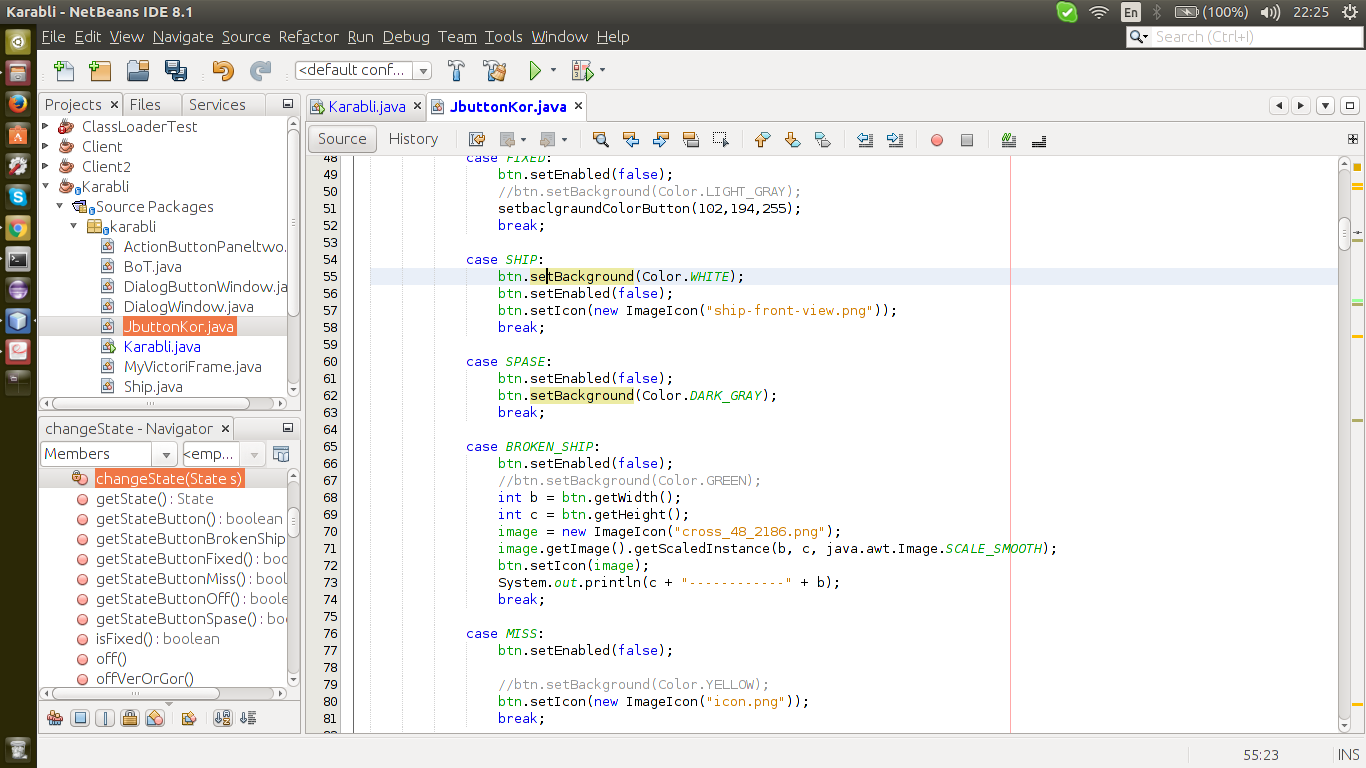Viewport: 1366px width, 768px height.
Task: Switch to the Karabli.java editor tab
Action: 366,106
